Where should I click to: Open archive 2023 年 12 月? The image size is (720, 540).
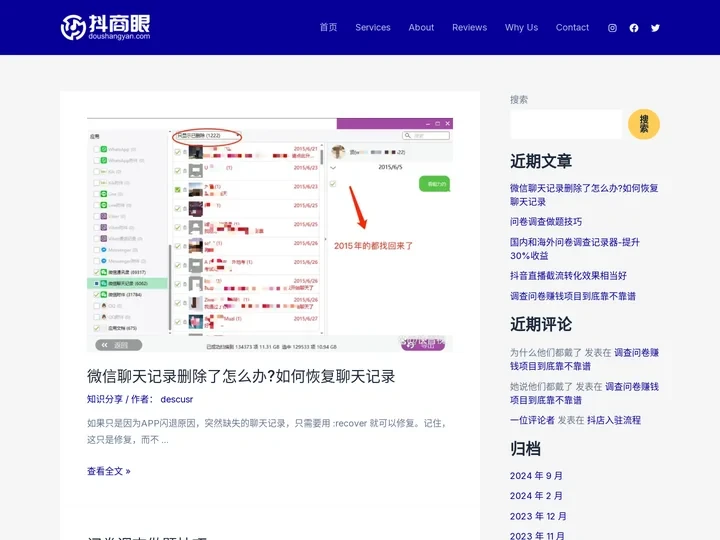(x=538, y=516)
